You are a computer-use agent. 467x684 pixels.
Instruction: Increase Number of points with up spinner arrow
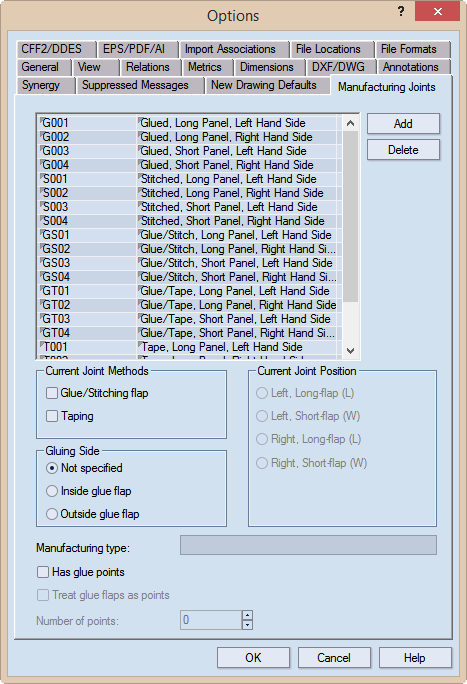tap(247, 616)
